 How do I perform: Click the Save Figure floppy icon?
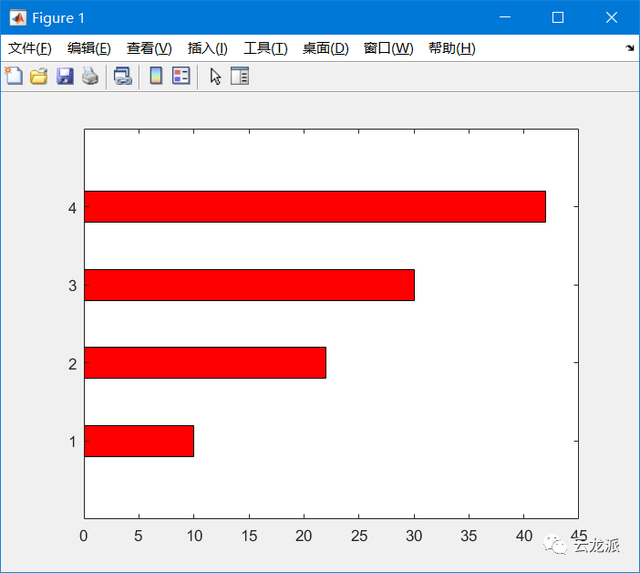click(x=65, y=76)
